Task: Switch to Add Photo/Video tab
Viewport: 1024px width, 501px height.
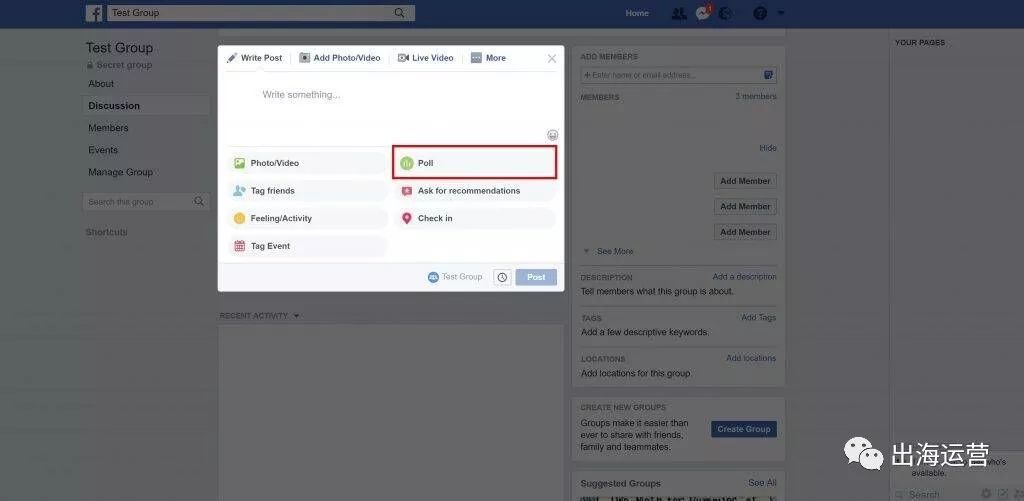Action: click(340, 58)
